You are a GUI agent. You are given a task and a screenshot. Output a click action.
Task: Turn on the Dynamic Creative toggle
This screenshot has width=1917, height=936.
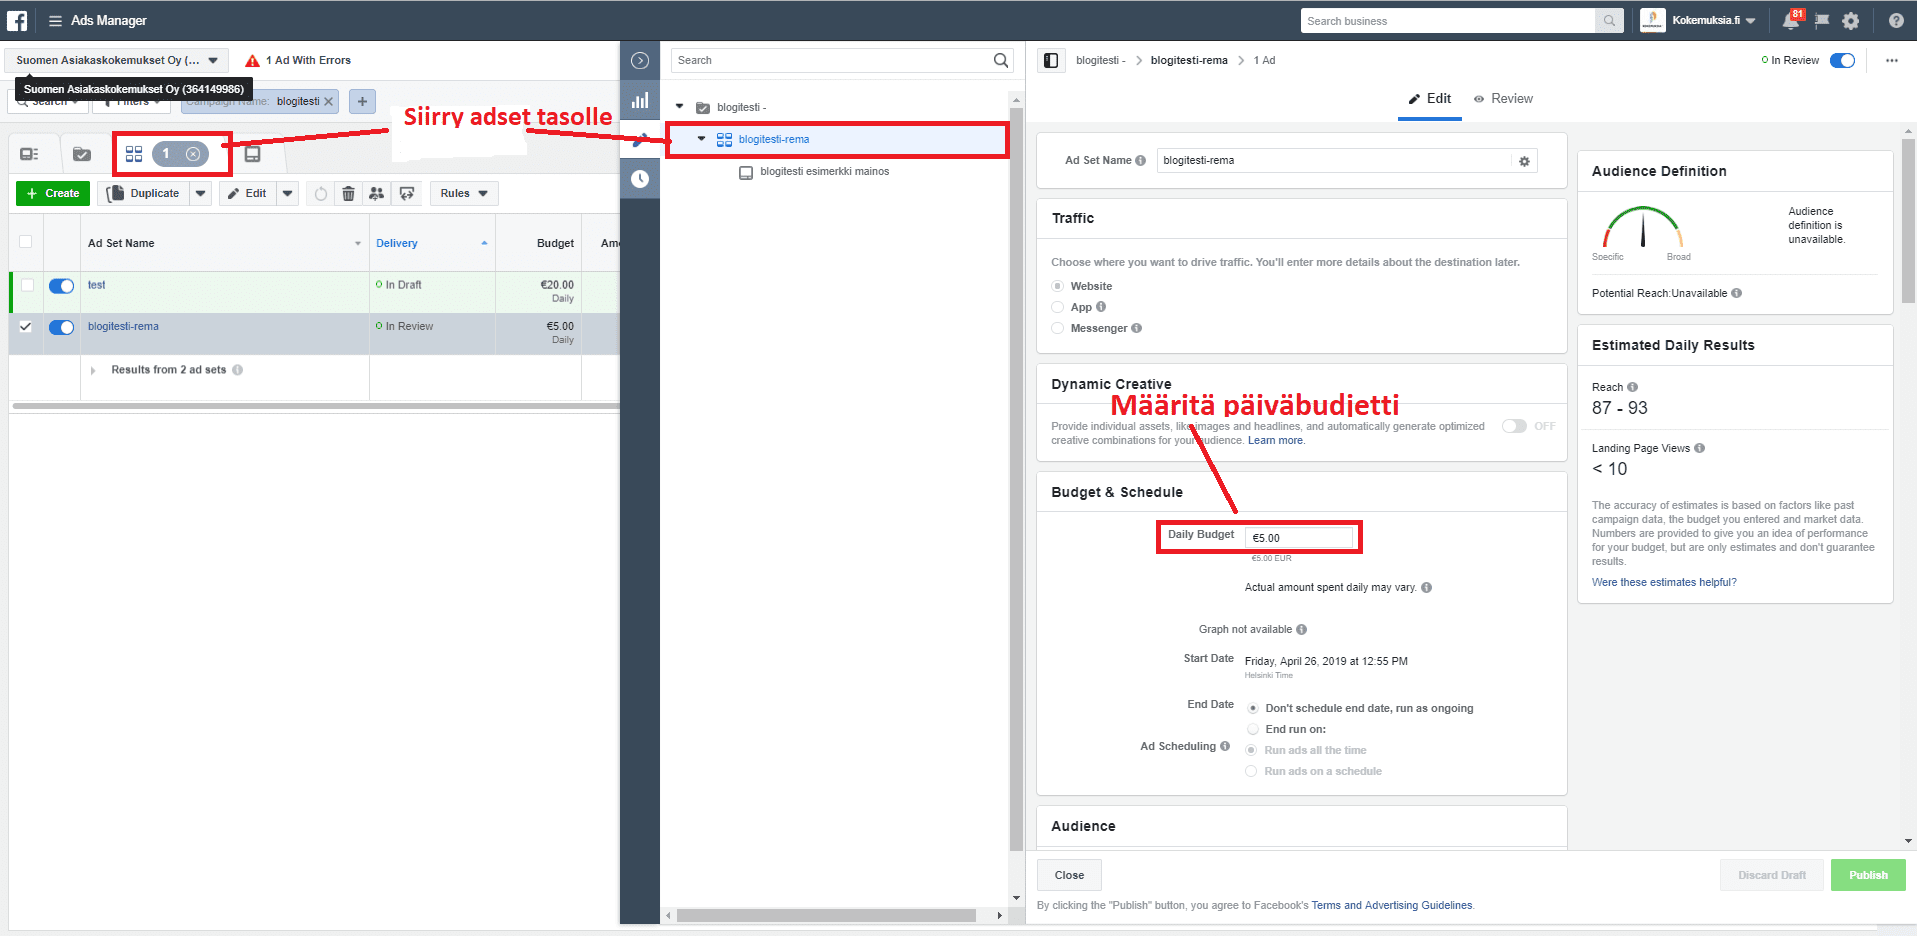[1514, 427]
